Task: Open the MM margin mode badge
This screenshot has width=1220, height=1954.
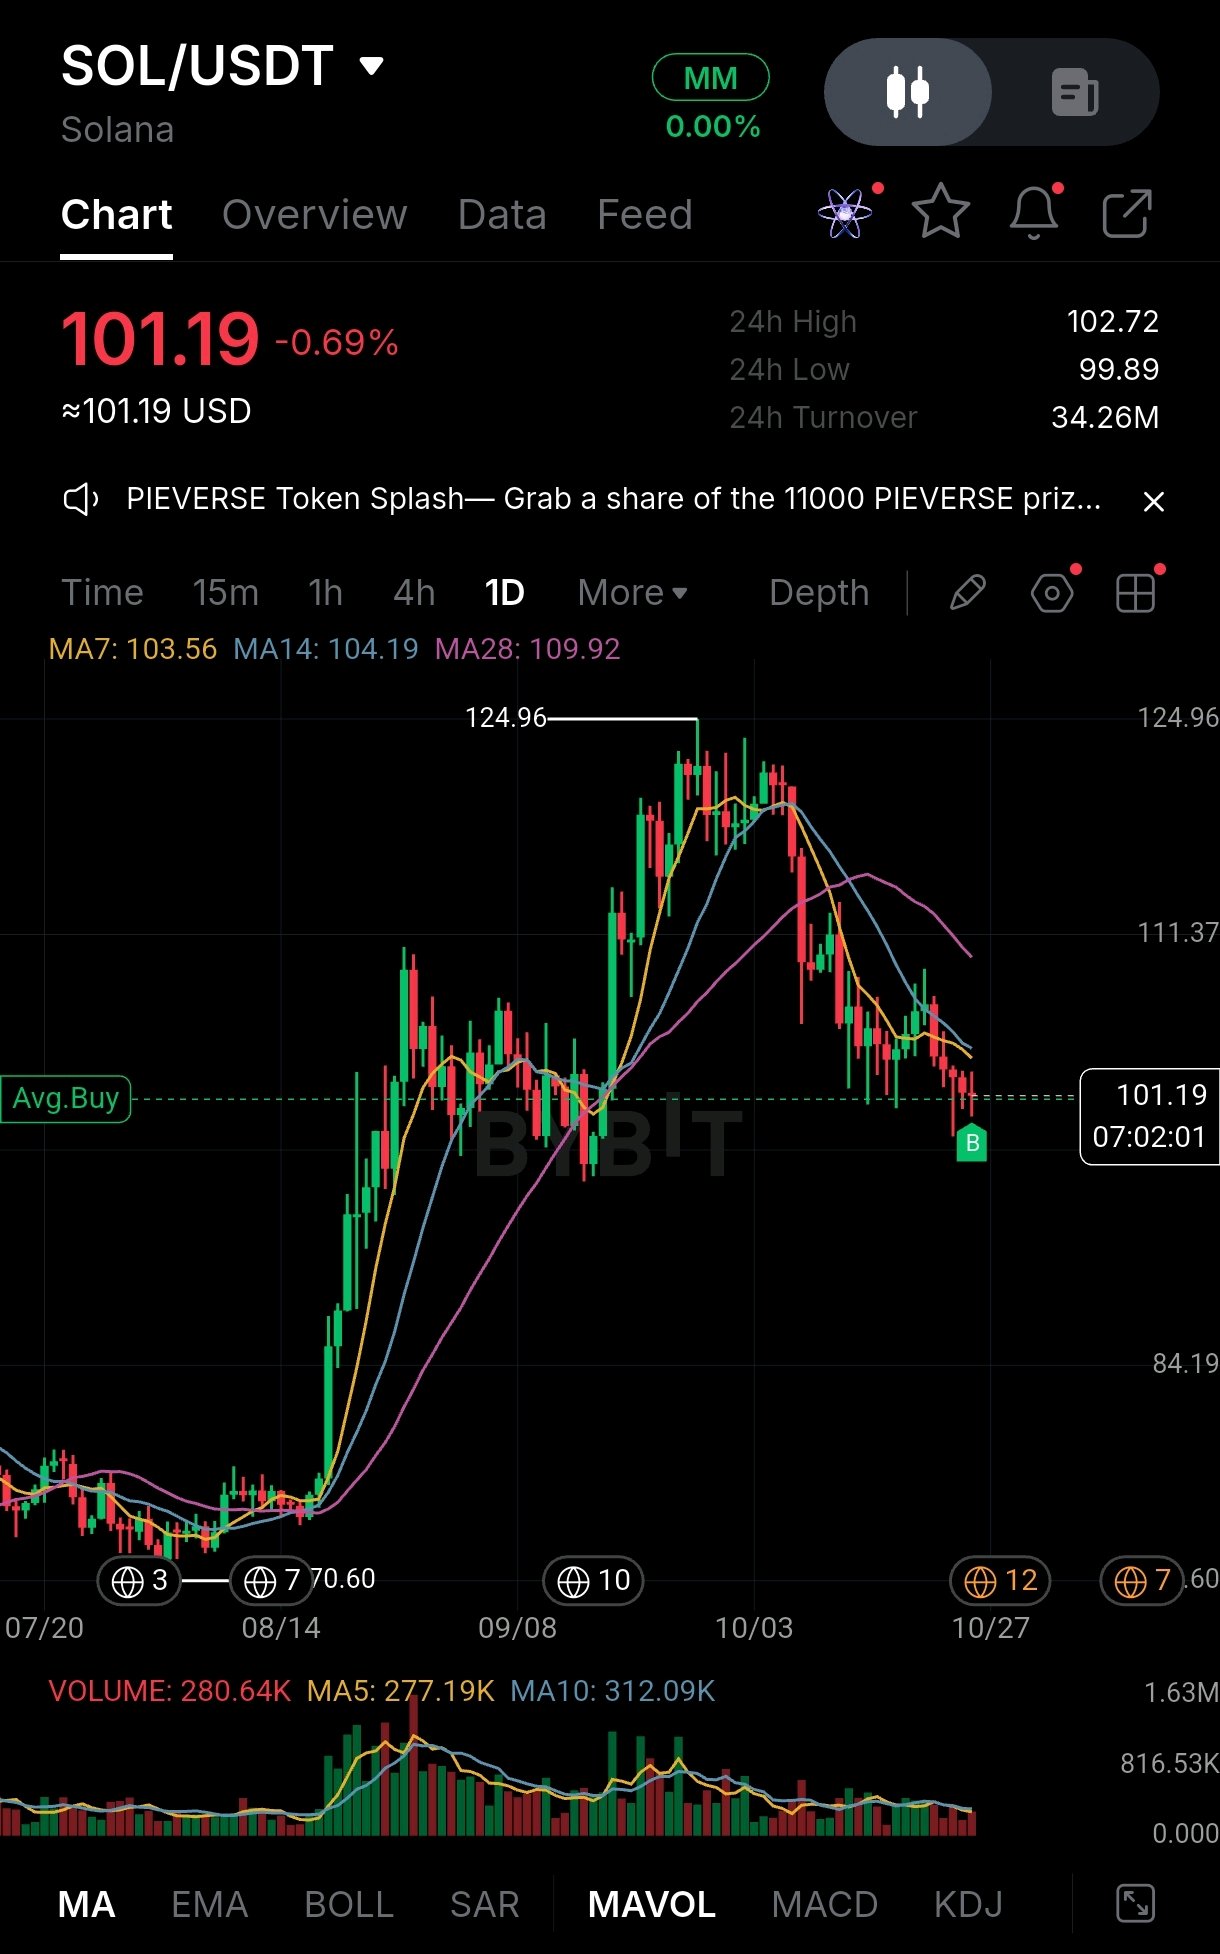Action: tap(711, 78)
